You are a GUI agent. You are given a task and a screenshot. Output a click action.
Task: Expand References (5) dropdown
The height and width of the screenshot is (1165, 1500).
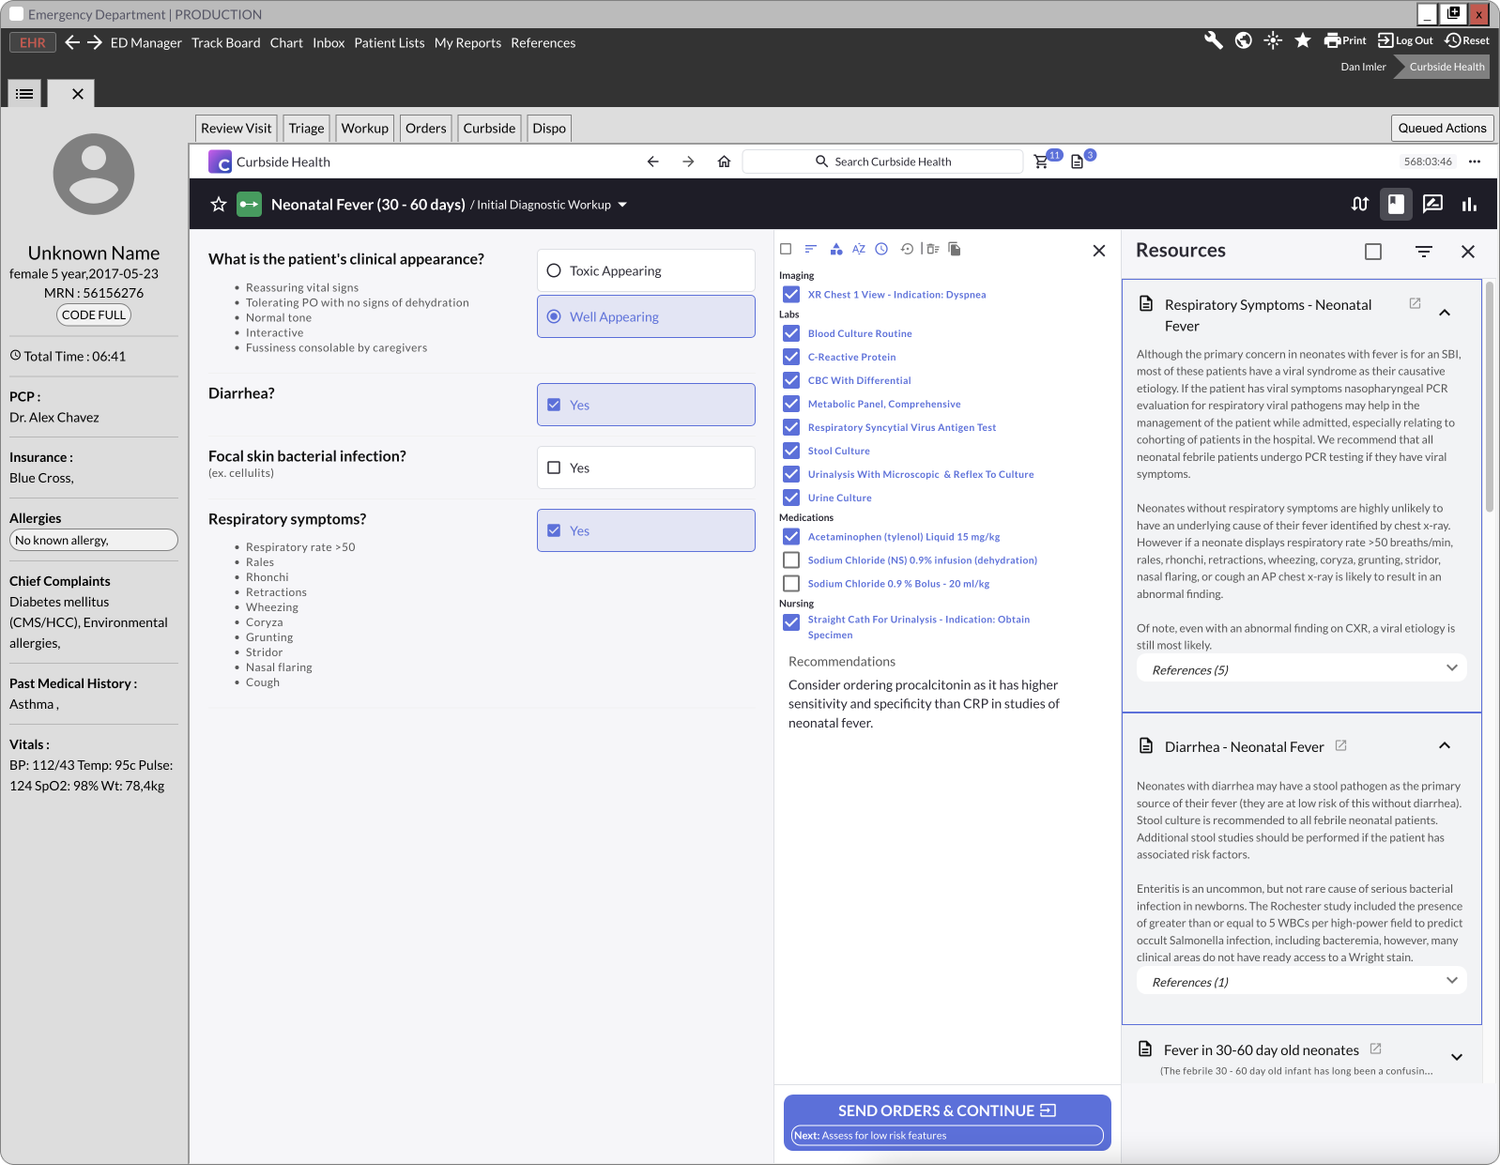[1301, 669]
